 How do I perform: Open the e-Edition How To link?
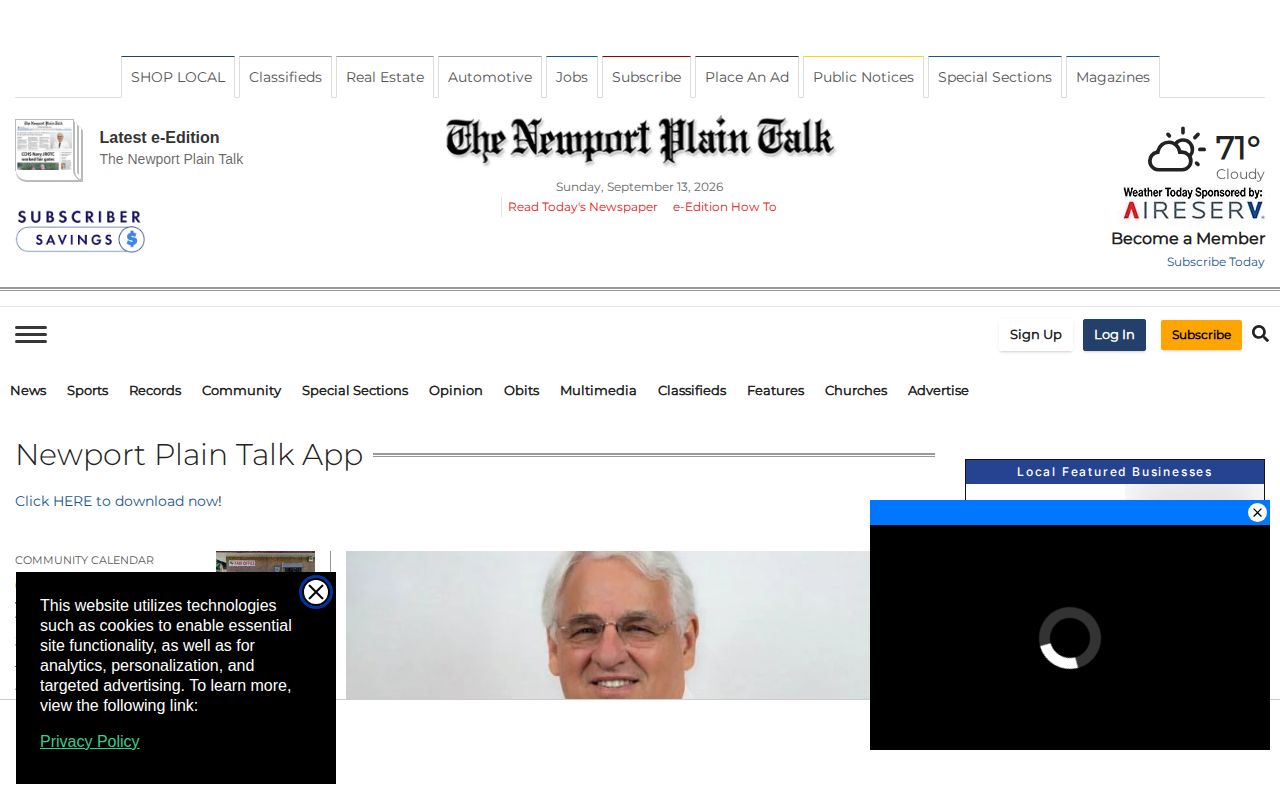coord(724,207)
